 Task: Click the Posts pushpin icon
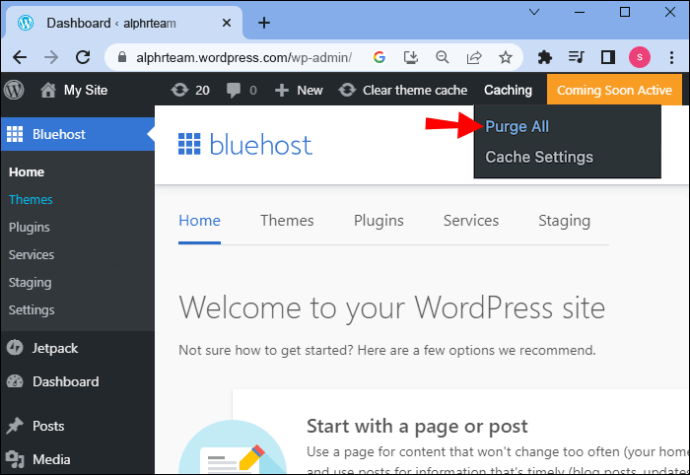coord(15,426)
